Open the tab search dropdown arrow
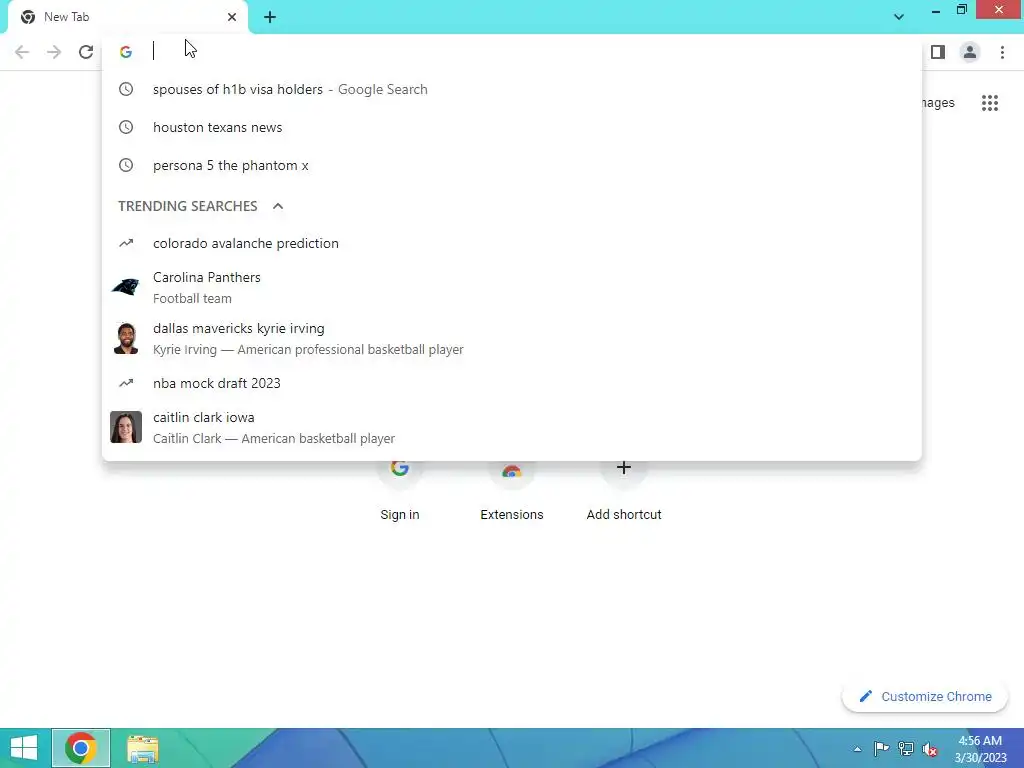The height and width of the screenshot is (768, 1024). click(899, 17)
